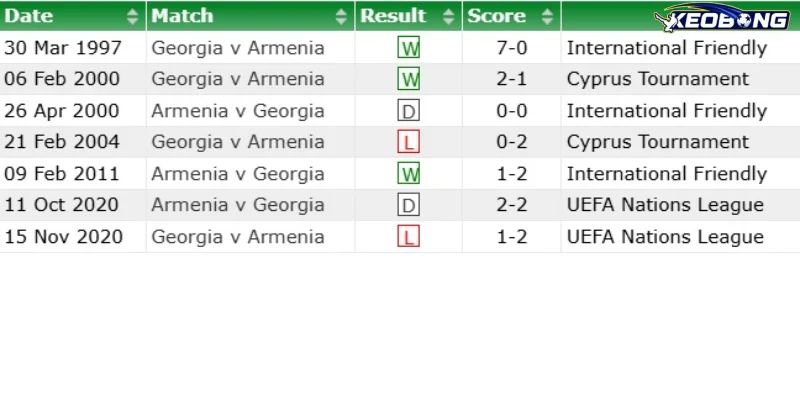Click the L result icon for 21 Feb 2004

point(408,142)
